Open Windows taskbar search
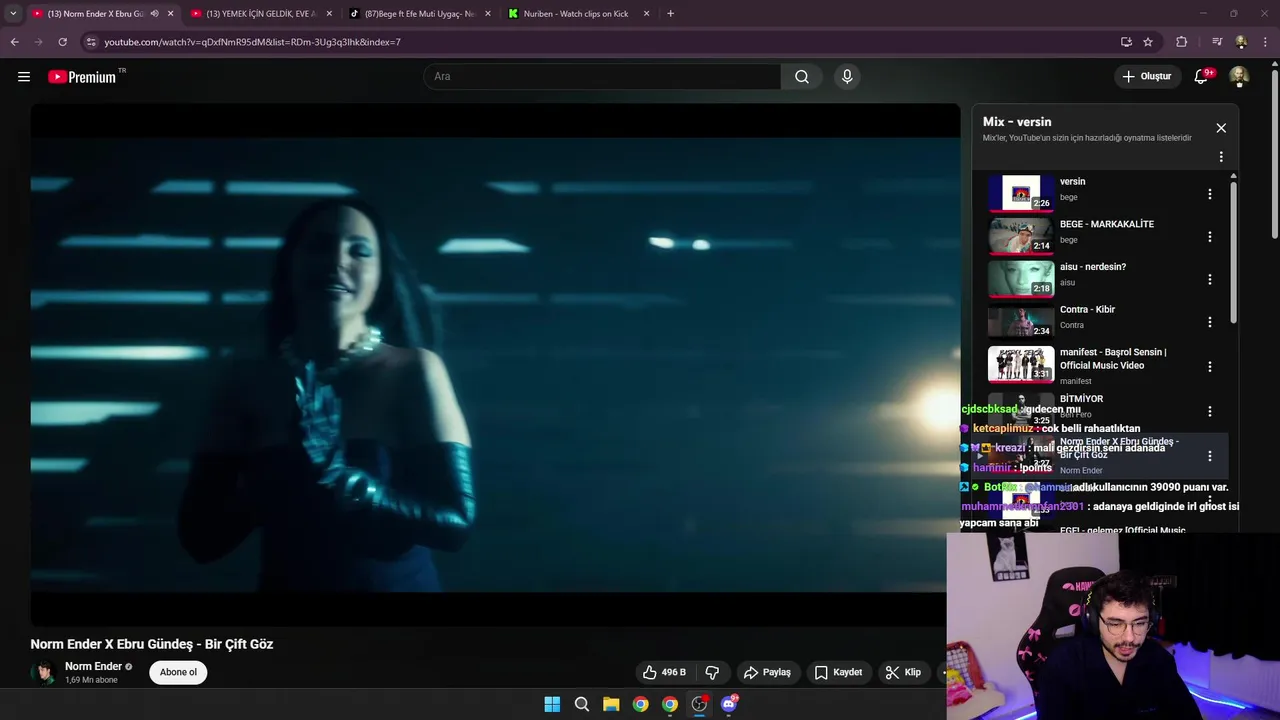 point(581,704)
